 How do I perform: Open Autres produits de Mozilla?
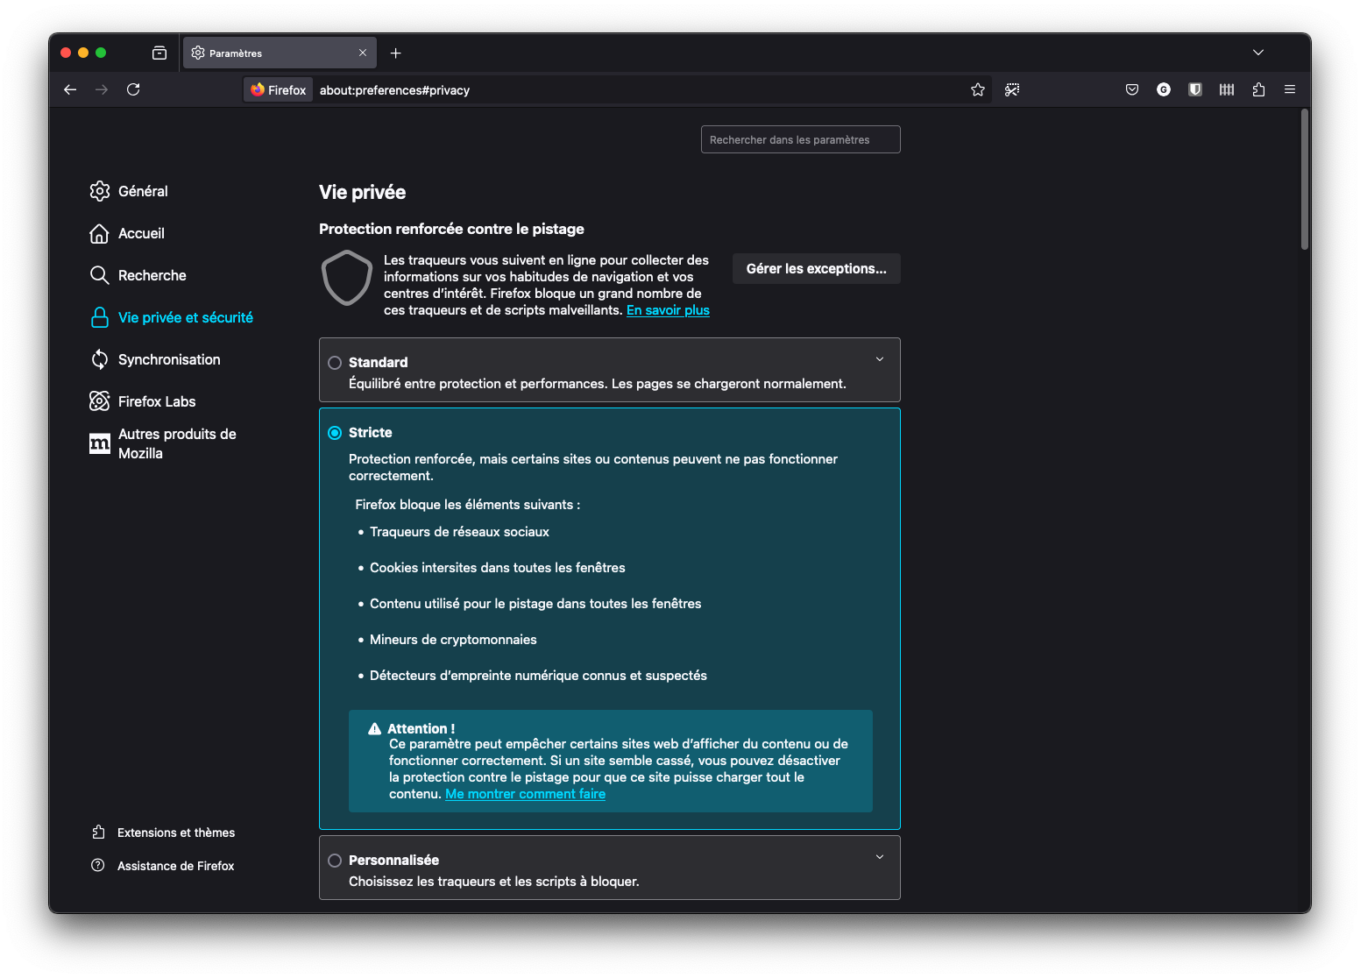[x=177, y=443]
